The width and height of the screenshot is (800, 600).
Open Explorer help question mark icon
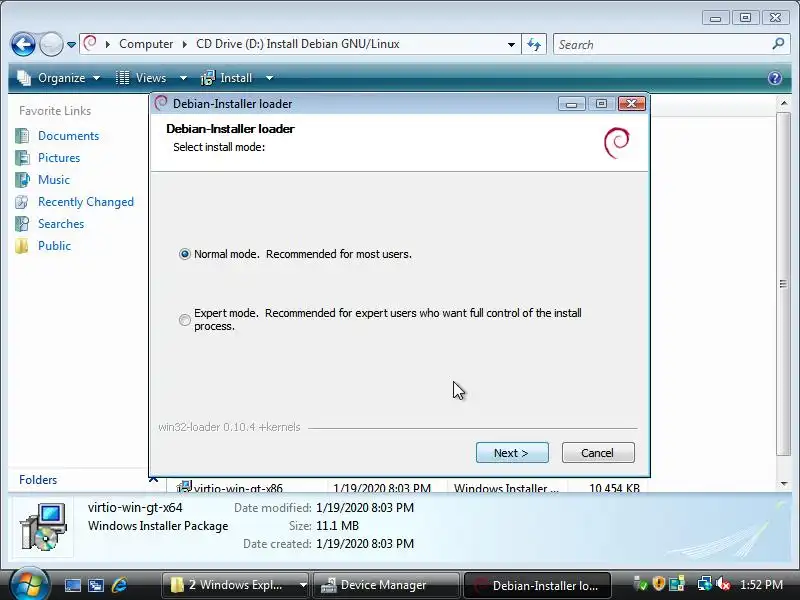pyautogui.click(x=774, y=78)
